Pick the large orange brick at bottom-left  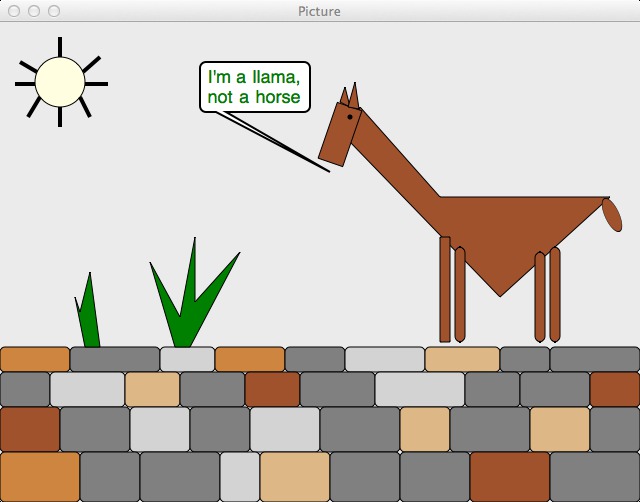[40, 476]
